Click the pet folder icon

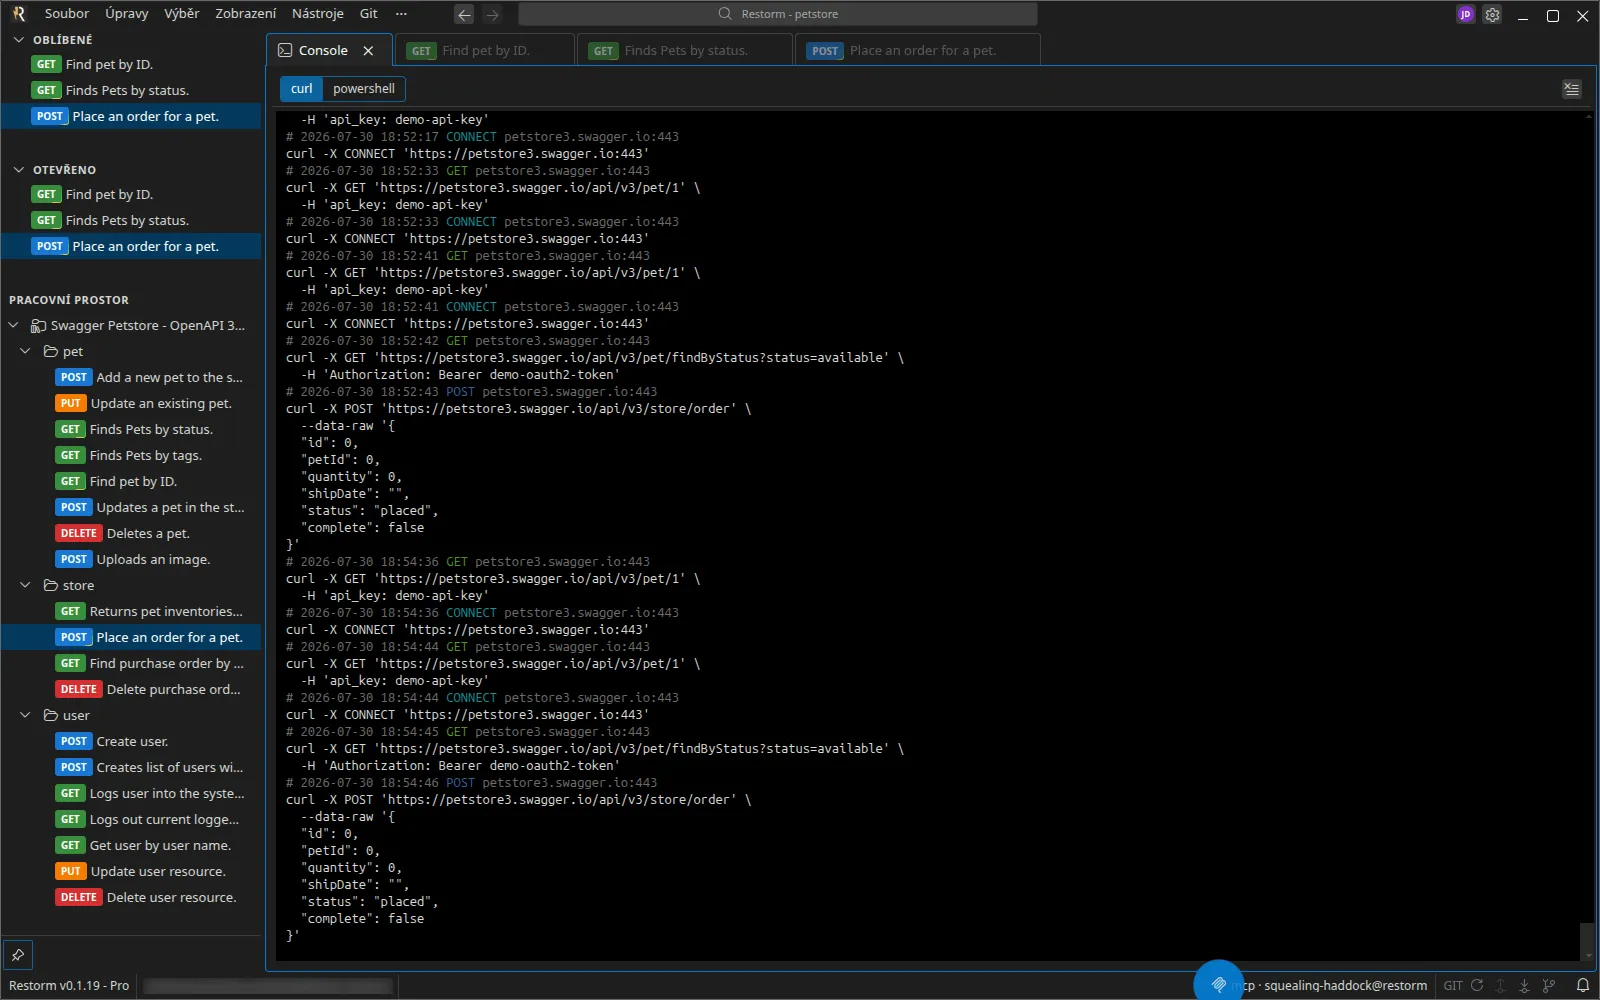pos(51,352)
